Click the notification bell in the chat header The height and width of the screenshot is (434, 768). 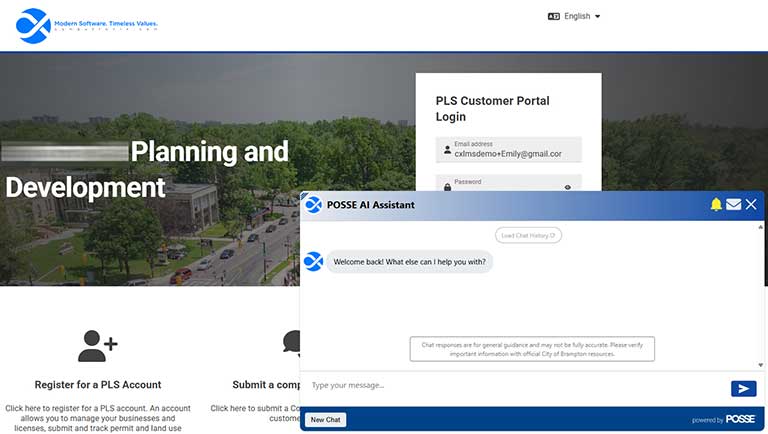[716, 205]
